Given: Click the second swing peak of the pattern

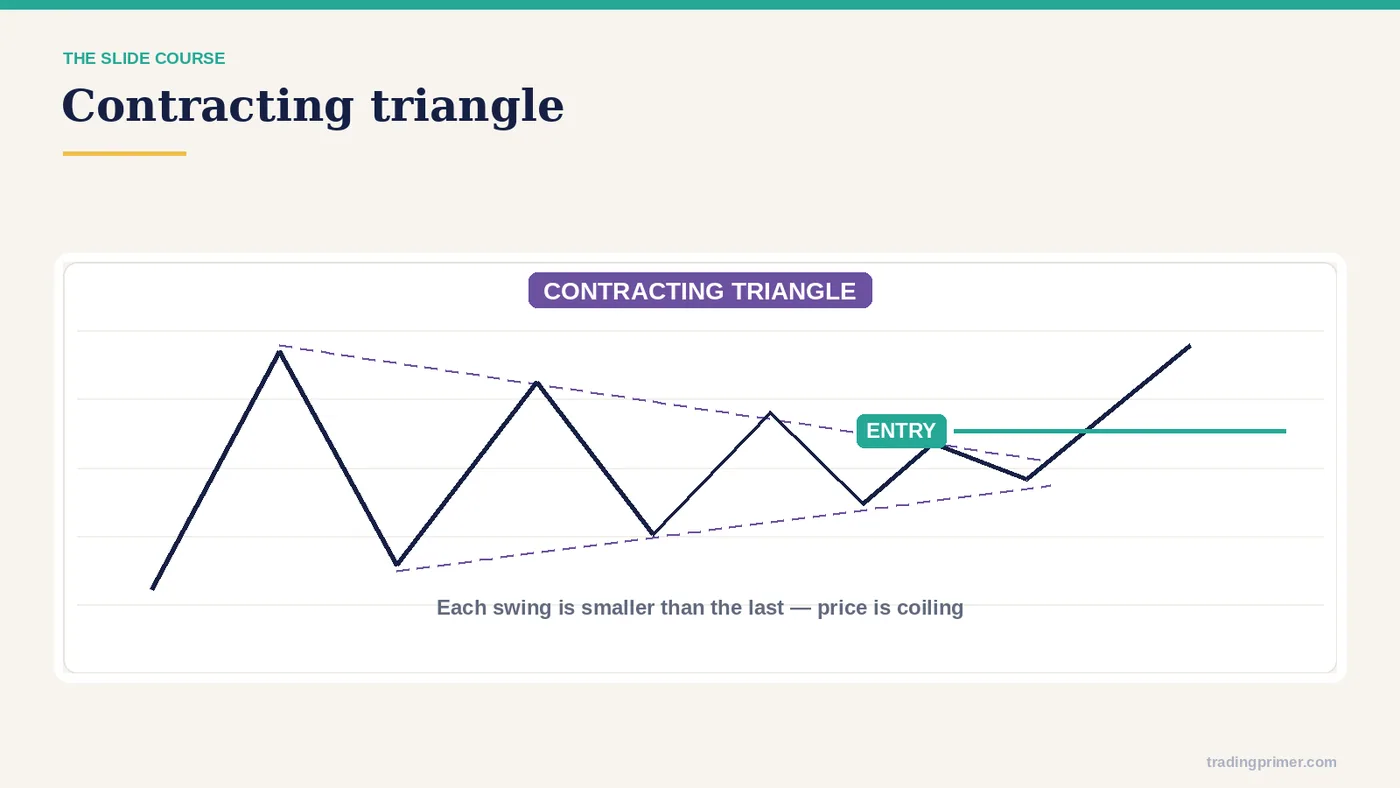Looking at the screenshot, I should [x=537, y=383].
